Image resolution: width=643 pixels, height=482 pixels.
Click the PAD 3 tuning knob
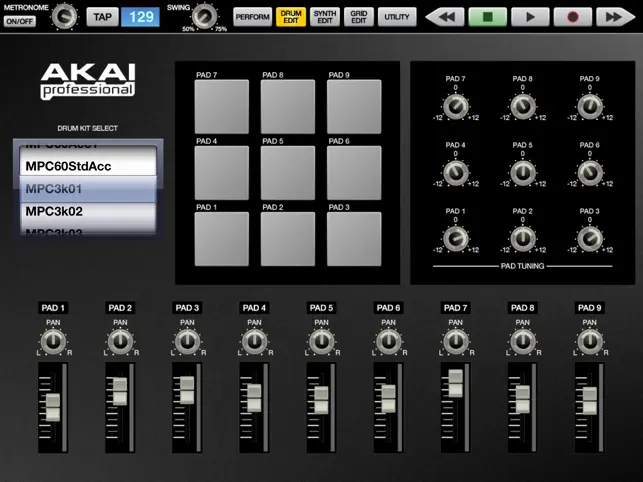coord(590,239)
